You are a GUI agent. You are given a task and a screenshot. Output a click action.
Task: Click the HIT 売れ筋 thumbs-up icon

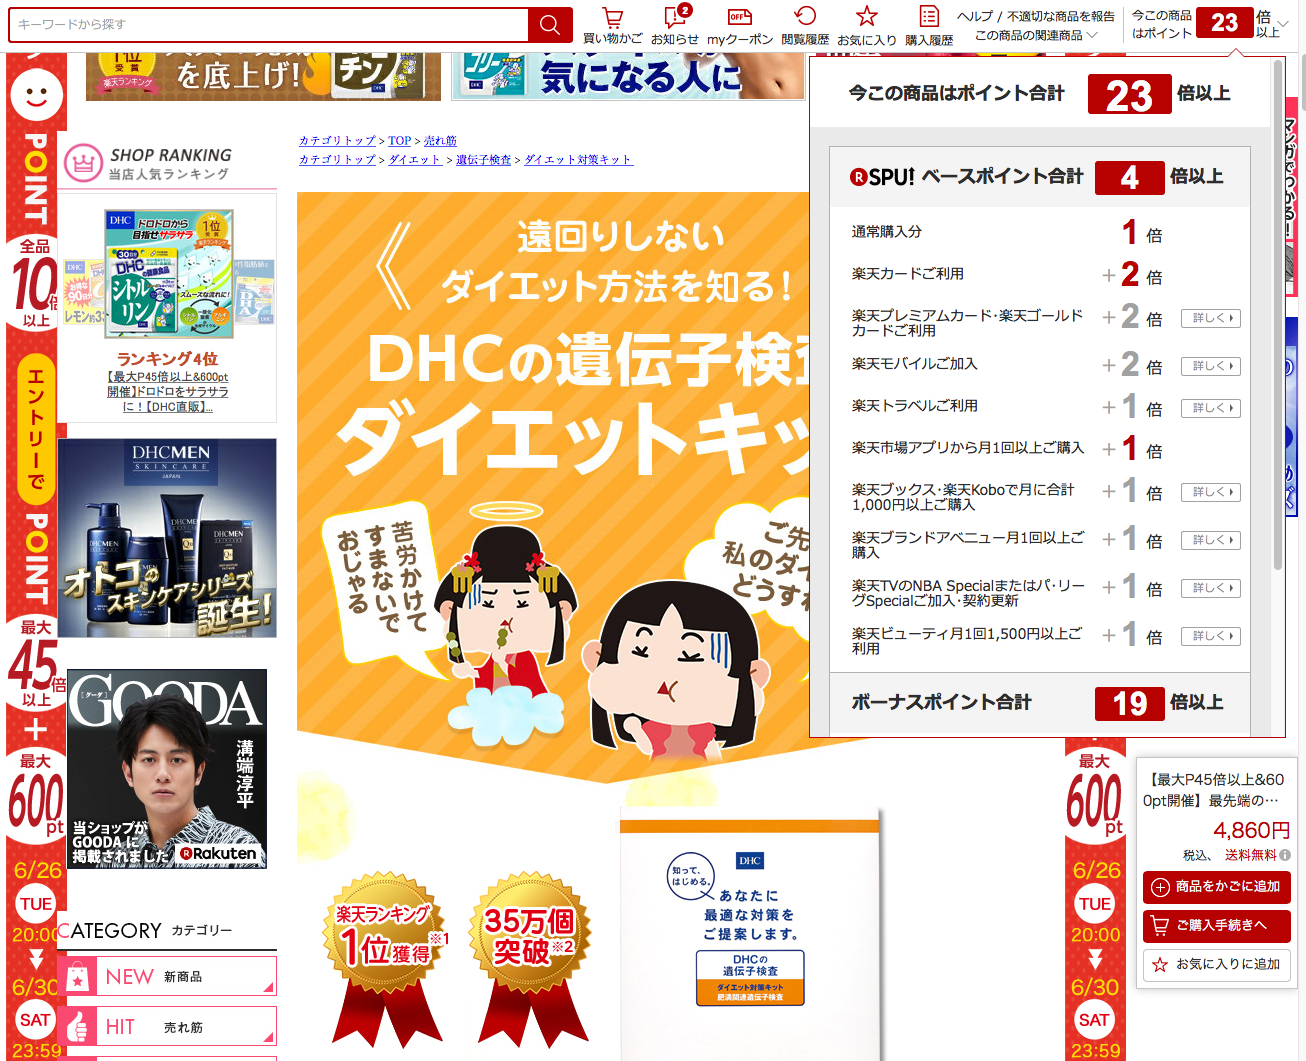[78, 1026]
